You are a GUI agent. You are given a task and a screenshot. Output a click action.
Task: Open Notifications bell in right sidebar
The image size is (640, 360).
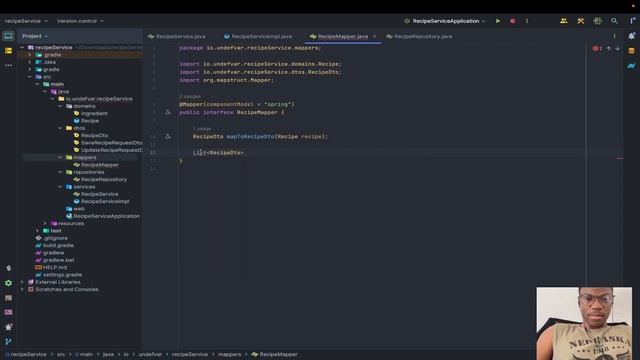point(631,36)
